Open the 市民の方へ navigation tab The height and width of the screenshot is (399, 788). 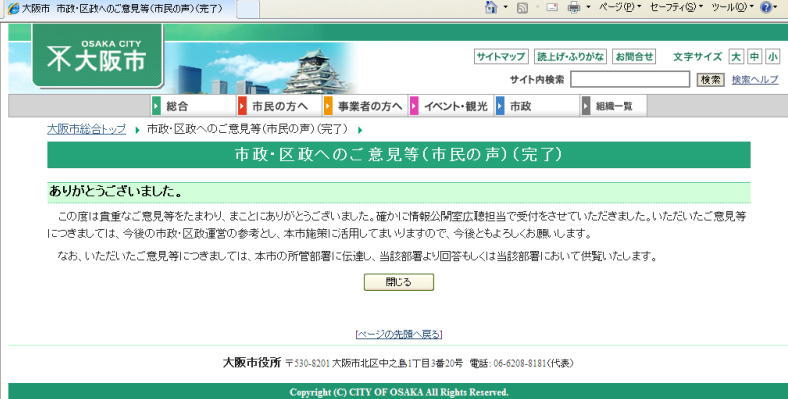click(279, 106)
